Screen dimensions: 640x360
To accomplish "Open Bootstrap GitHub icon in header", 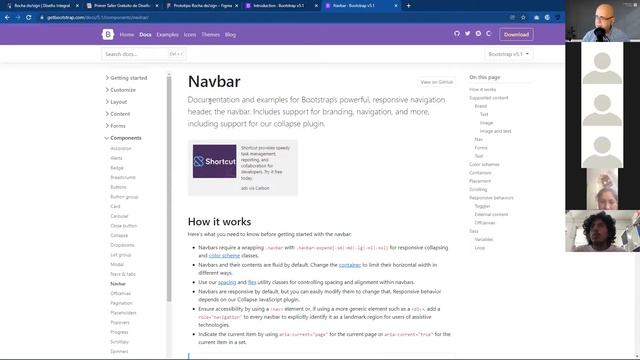I will (x=457, y=33).
